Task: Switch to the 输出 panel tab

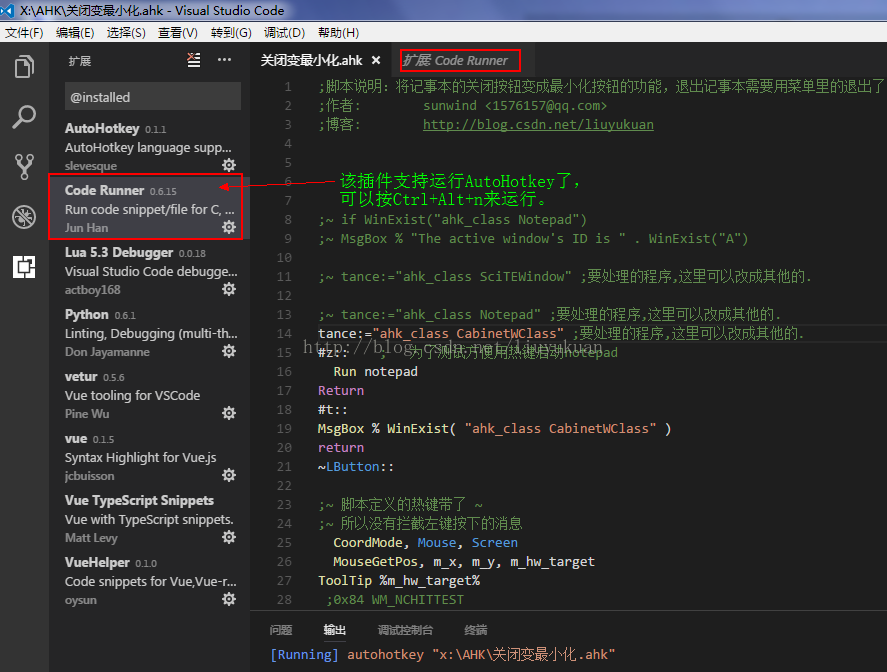Action: (x=334, y=630)
